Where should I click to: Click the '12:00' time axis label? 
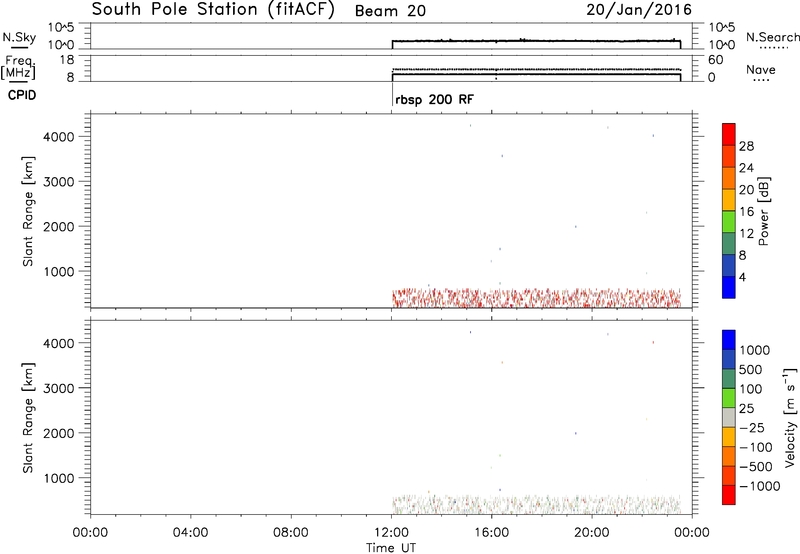[x=391, y=532]
